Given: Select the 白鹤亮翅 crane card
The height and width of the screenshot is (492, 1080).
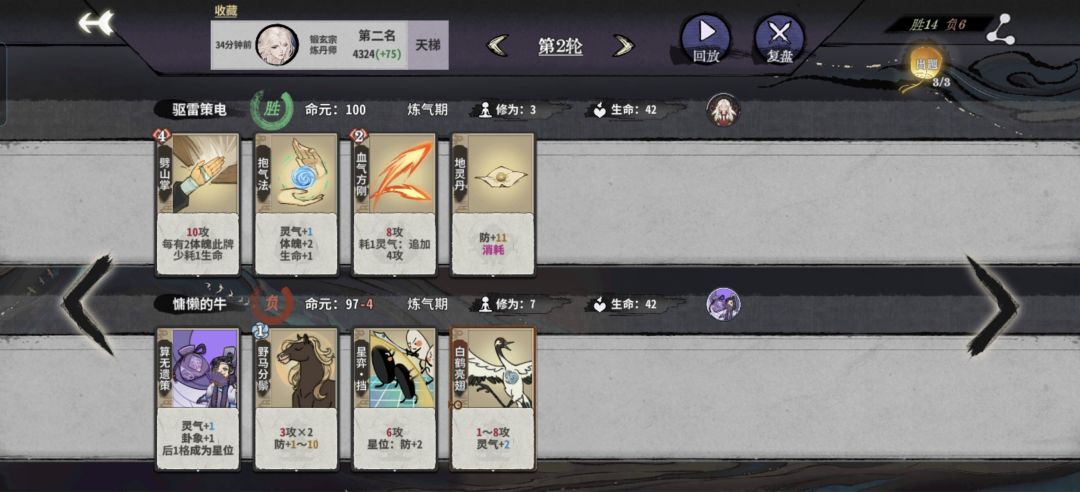Looking at the screenshot, I should coord(492,398).
